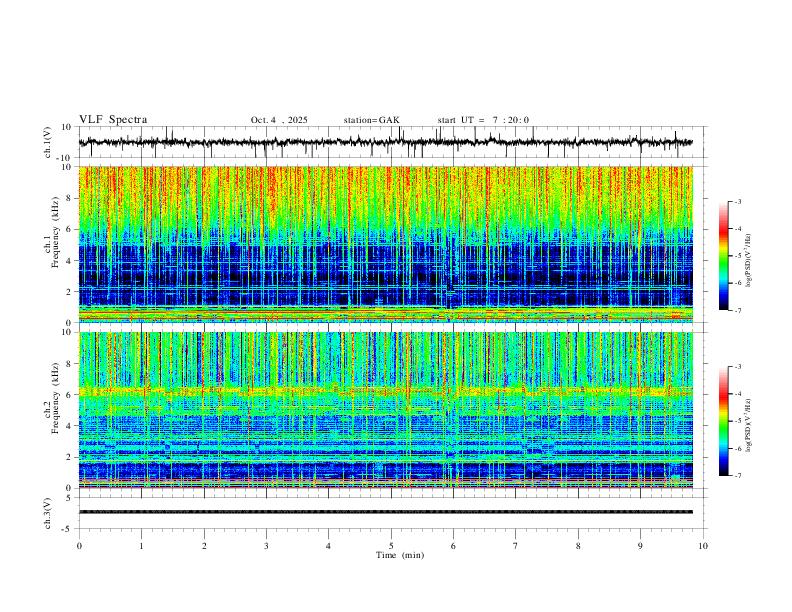792x612 pixels.
Task: Click the "station=GAK" header text
Action: point(371,120)
